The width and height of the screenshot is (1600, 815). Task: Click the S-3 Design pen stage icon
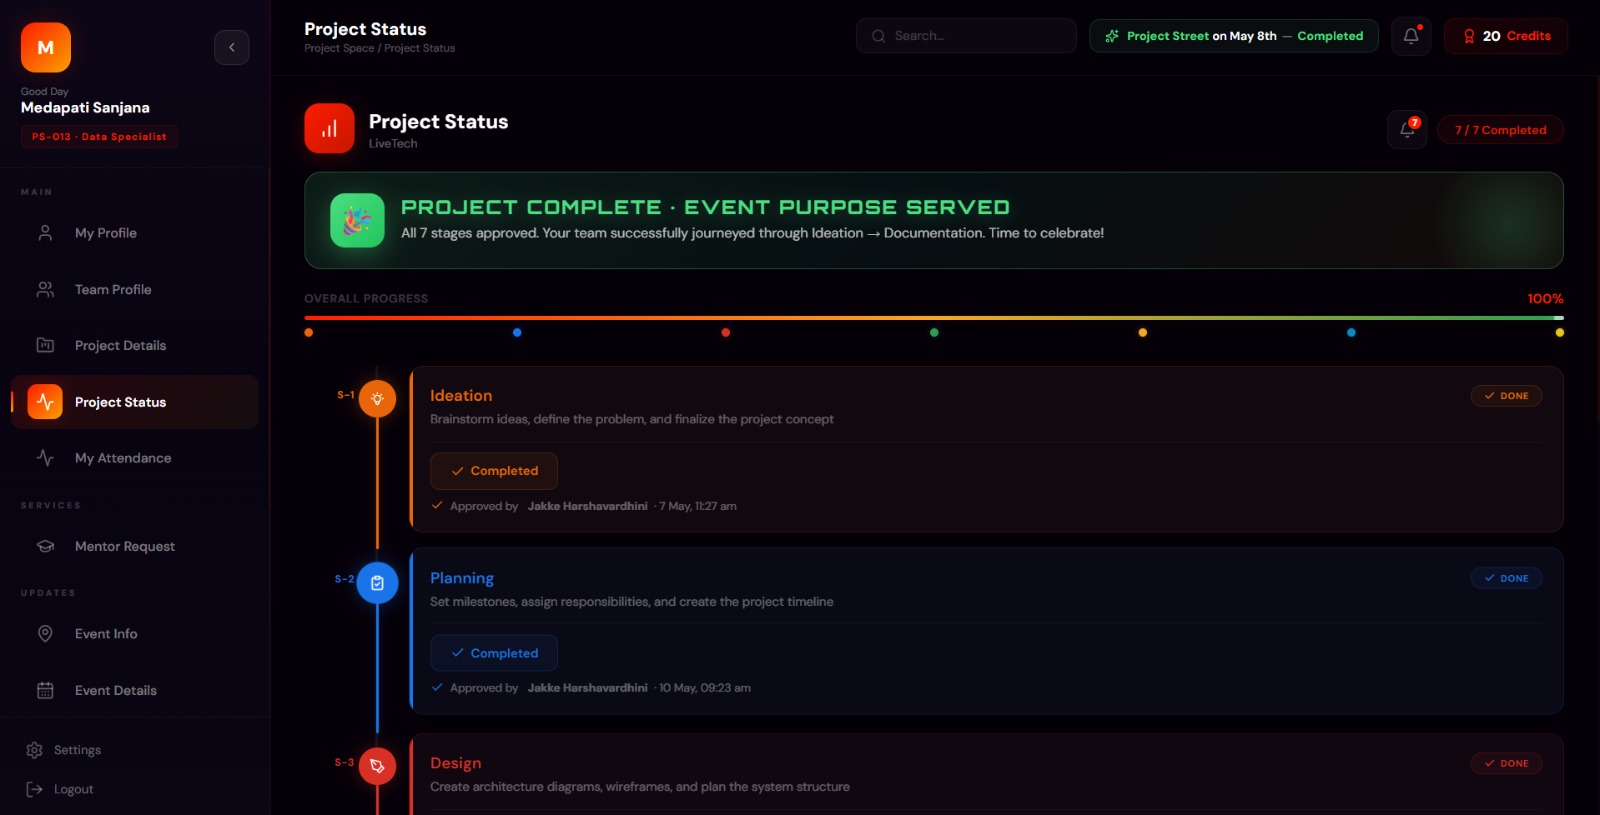coord(377,766)
